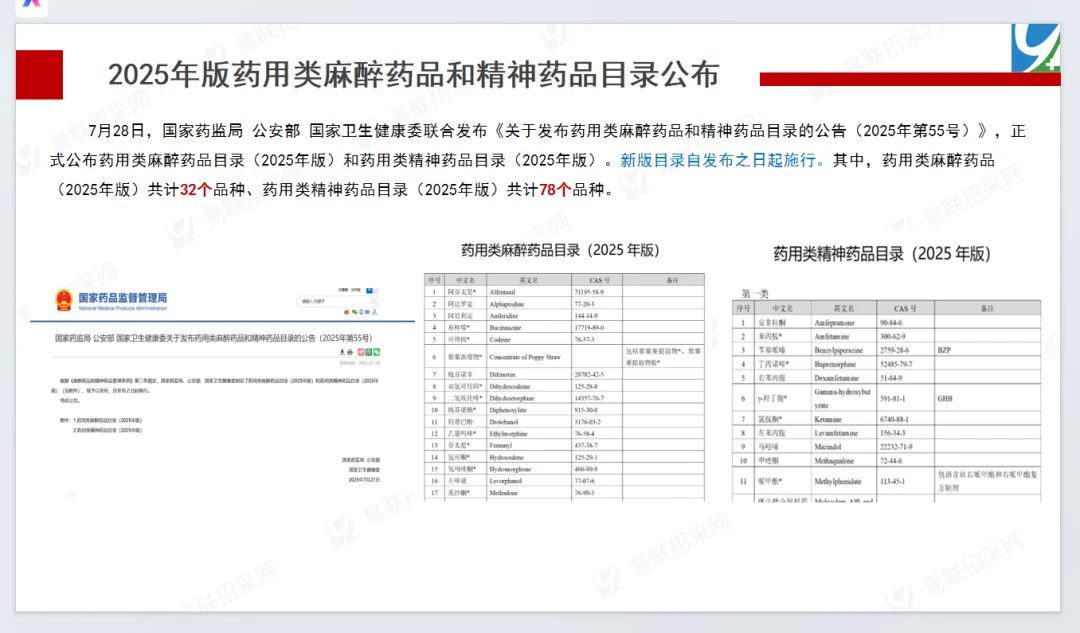Viewport: 1080px width, 633px height.
Task: Select the cell Concentrate of Poppy Straw
Action: coord(529,357)
